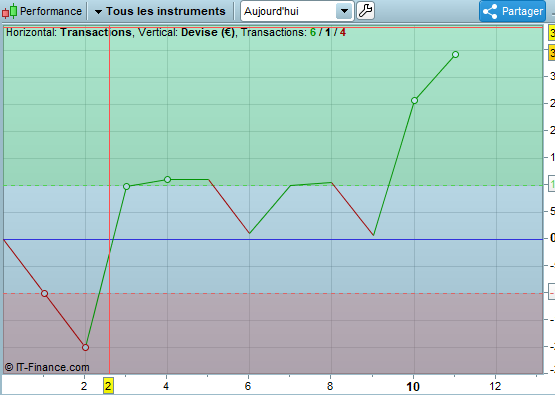
Task: Expand the Aujourd'hui period dropdown arrow
Action: pyautogui.click(x=344, y=11)
